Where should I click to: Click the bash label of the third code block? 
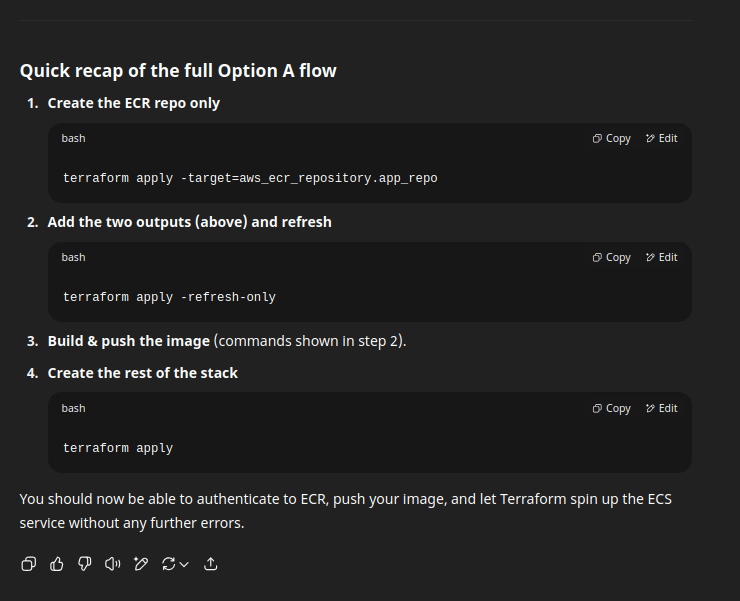pos(74,408)
